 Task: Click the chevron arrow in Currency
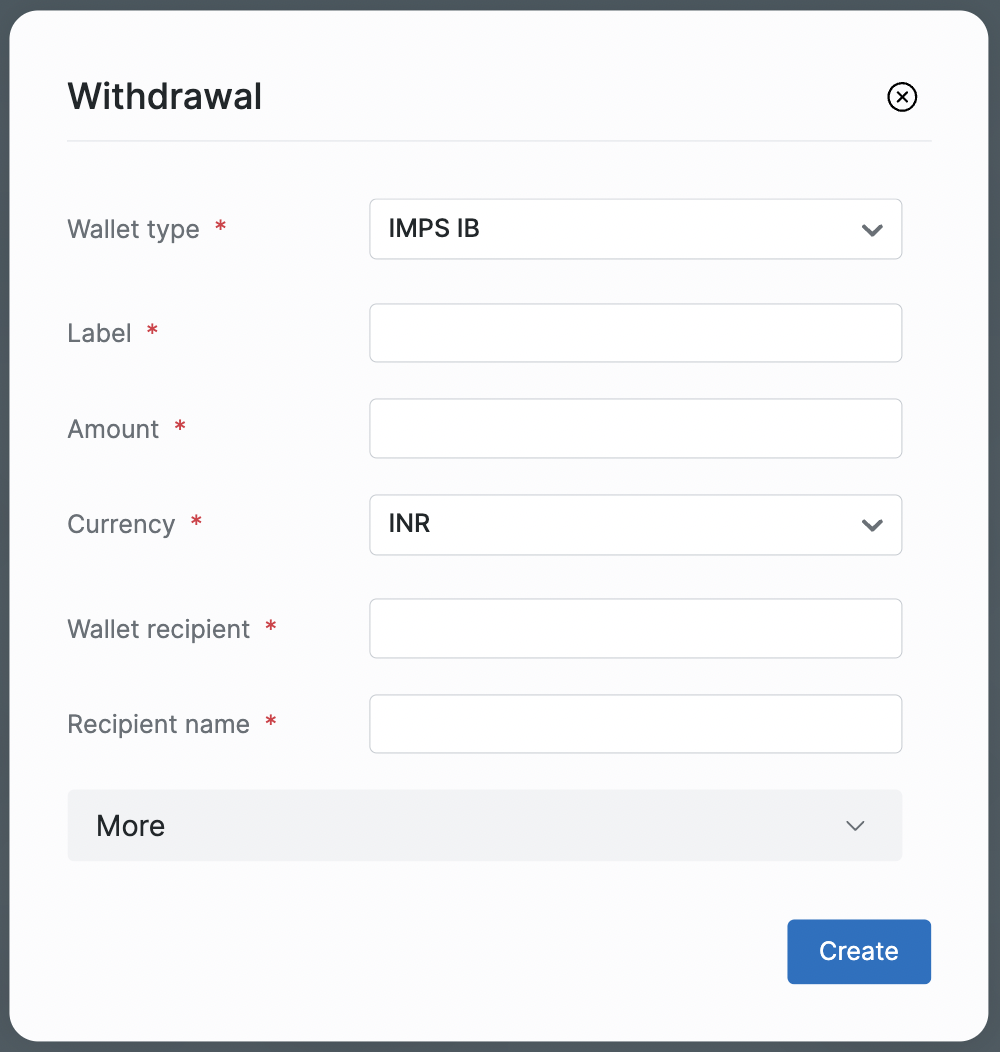pyautogui.click(x=872, y=525)
